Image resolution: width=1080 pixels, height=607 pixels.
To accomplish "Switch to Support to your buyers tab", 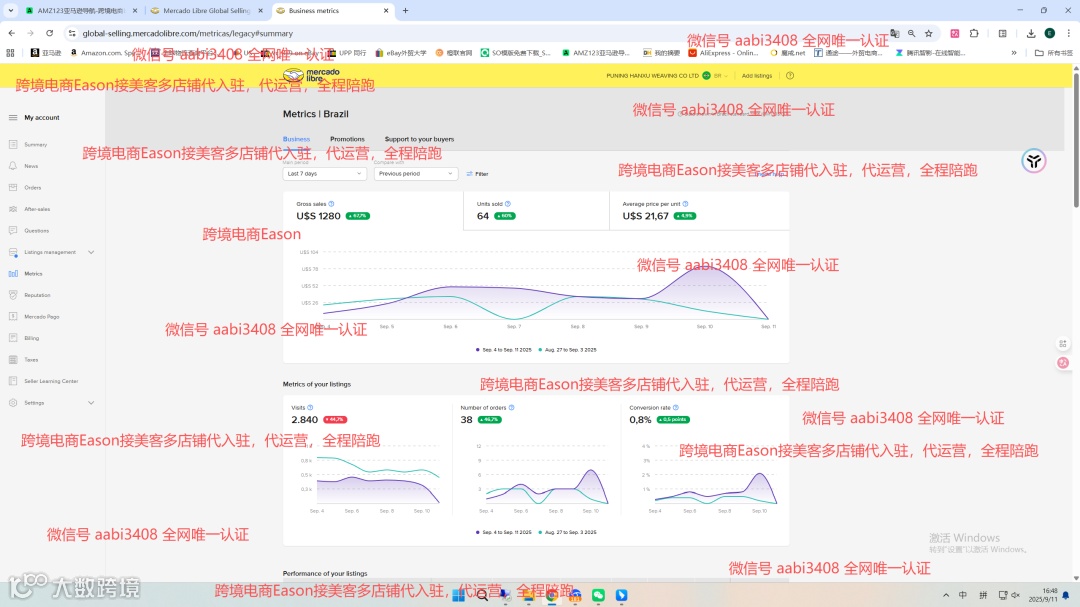I will (419, 139).
